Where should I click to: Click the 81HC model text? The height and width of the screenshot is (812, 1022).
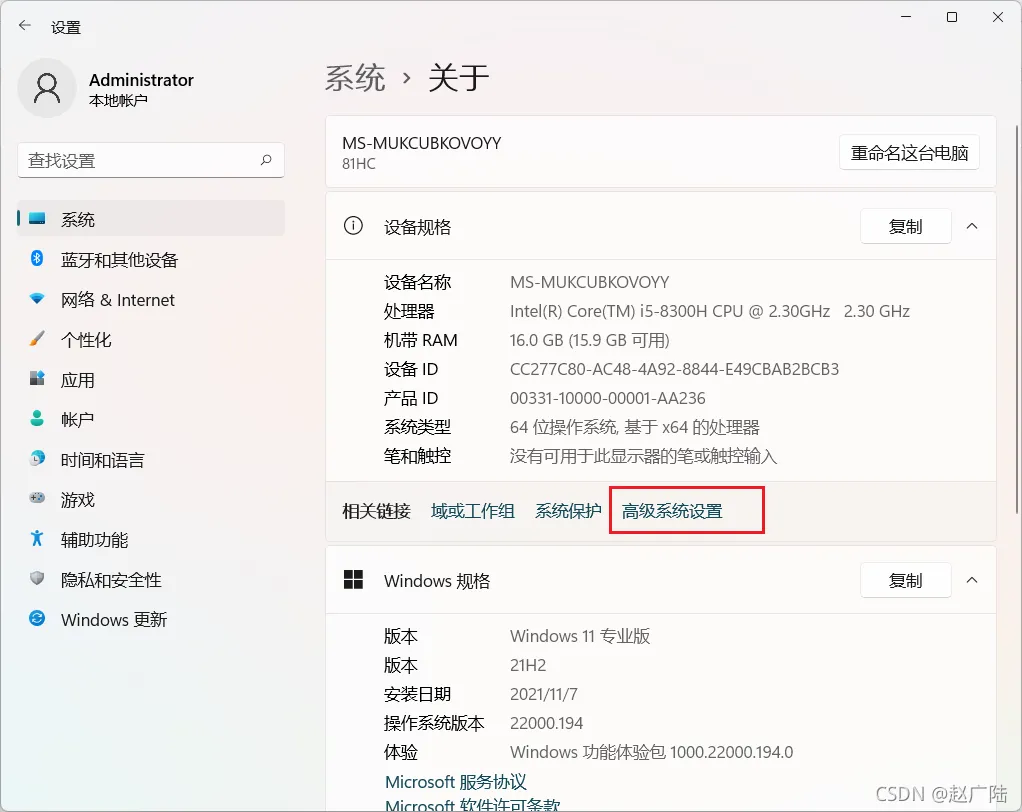[x=358, y=164]
